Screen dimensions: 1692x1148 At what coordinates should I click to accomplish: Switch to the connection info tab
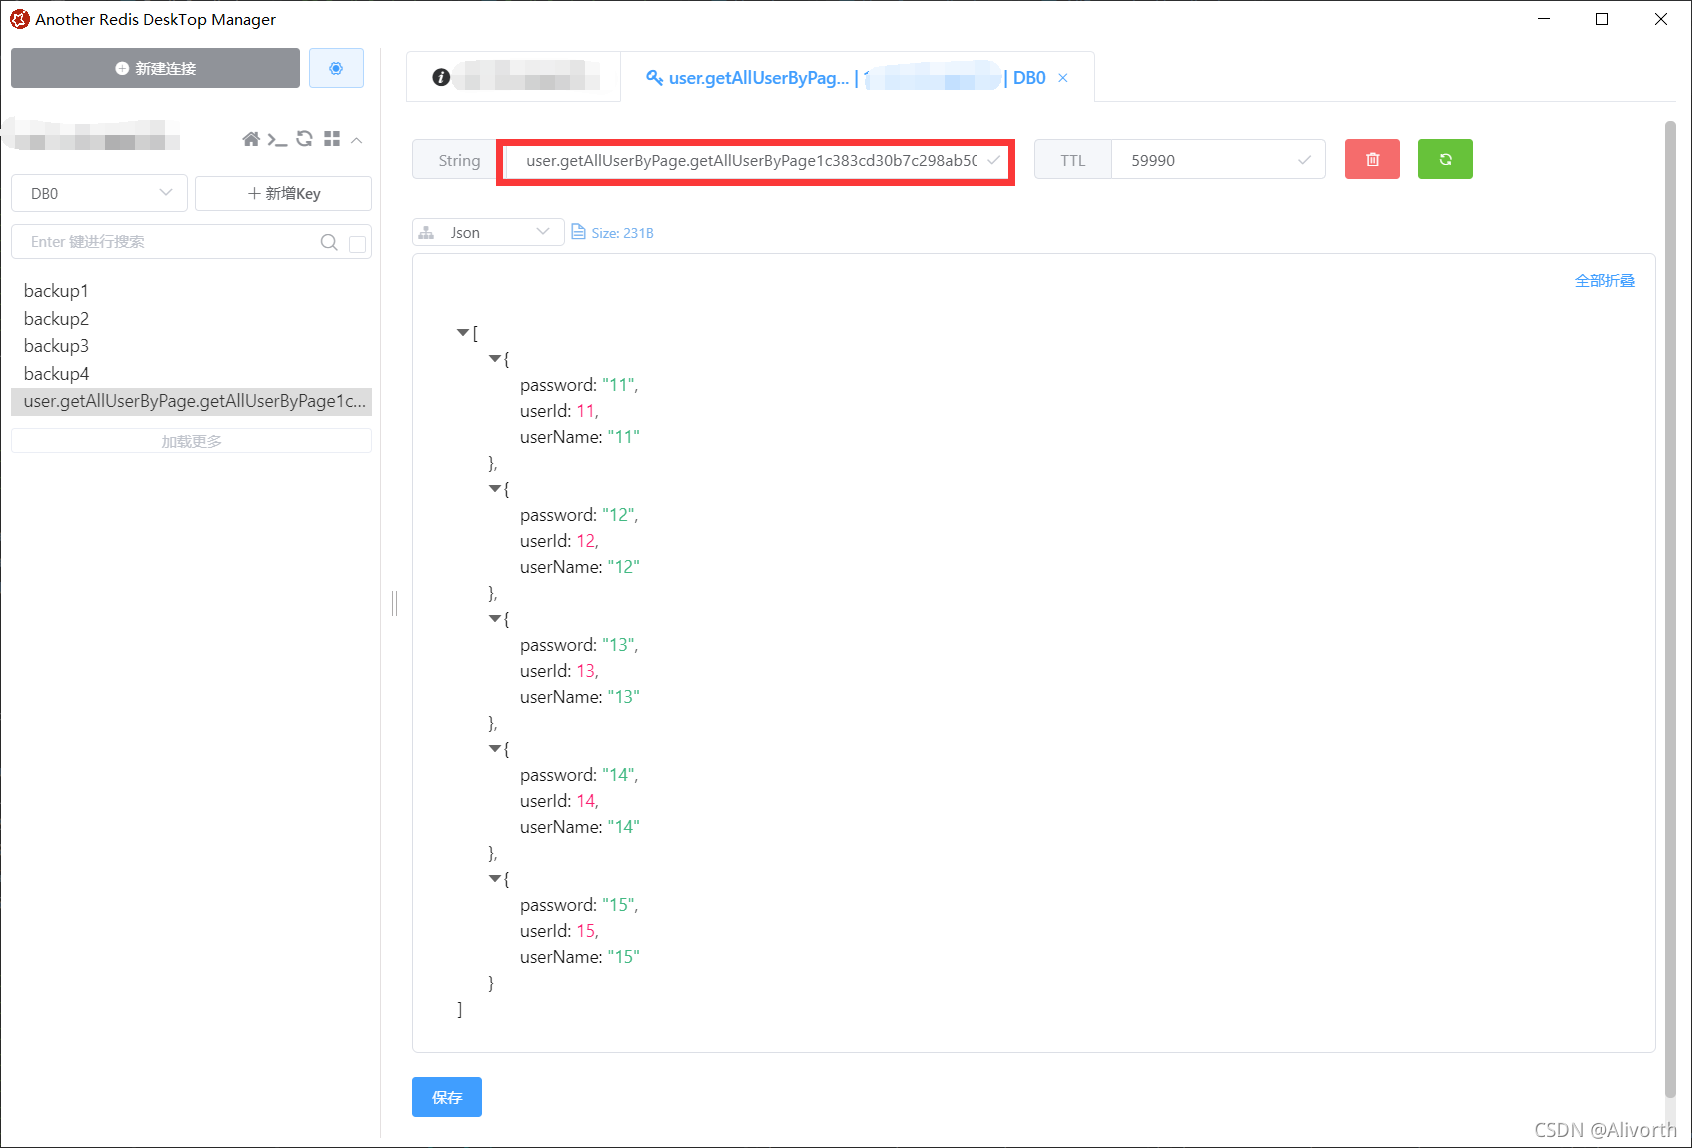(x=514, y=77)
